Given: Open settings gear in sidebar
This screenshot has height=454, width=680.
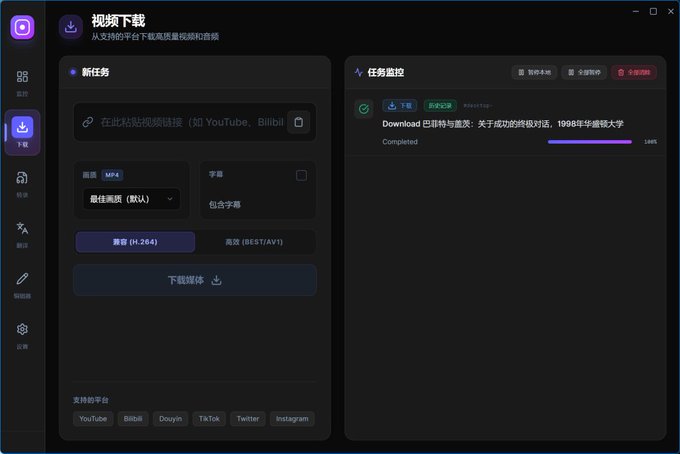Looking at the screenshot, I should click(x=22, y=335).
